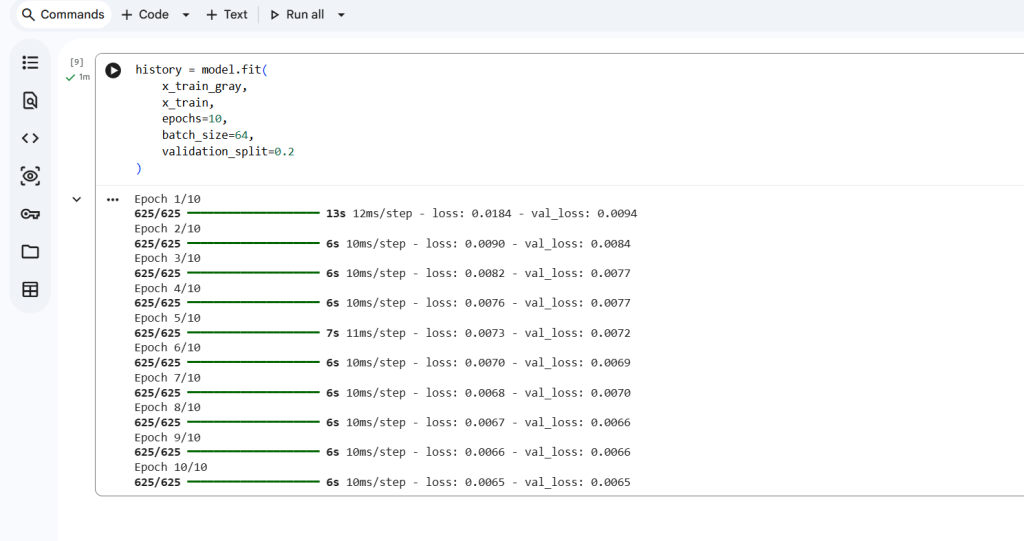Click the Epoch 1/10 progress bar

(x=253, y=213)
